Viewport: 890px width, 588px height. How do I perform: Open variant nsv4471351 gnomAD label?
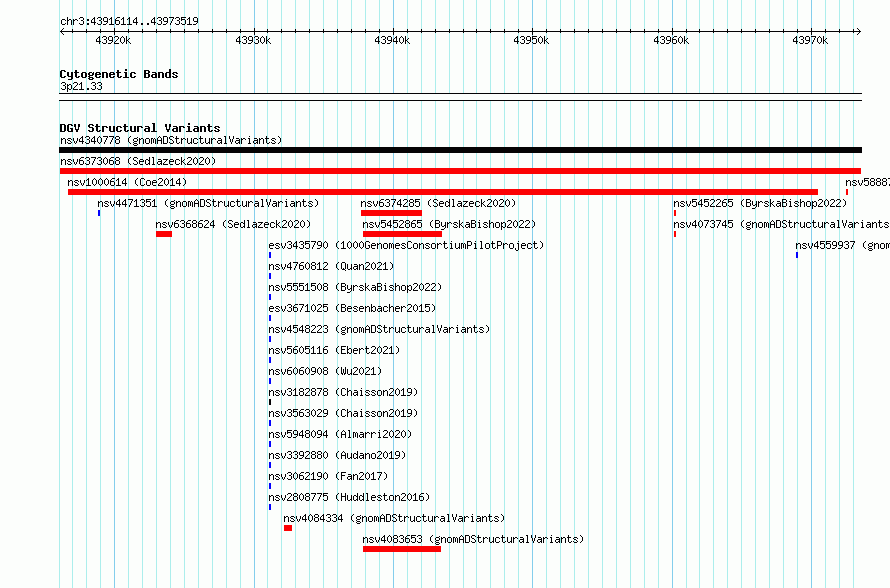208,203
